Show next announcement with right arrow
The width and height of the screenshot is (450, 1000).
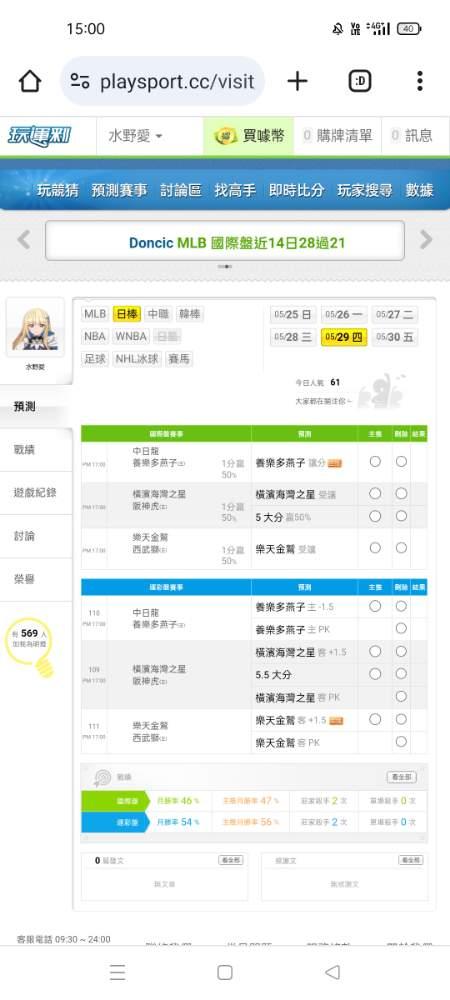point(426,240)
